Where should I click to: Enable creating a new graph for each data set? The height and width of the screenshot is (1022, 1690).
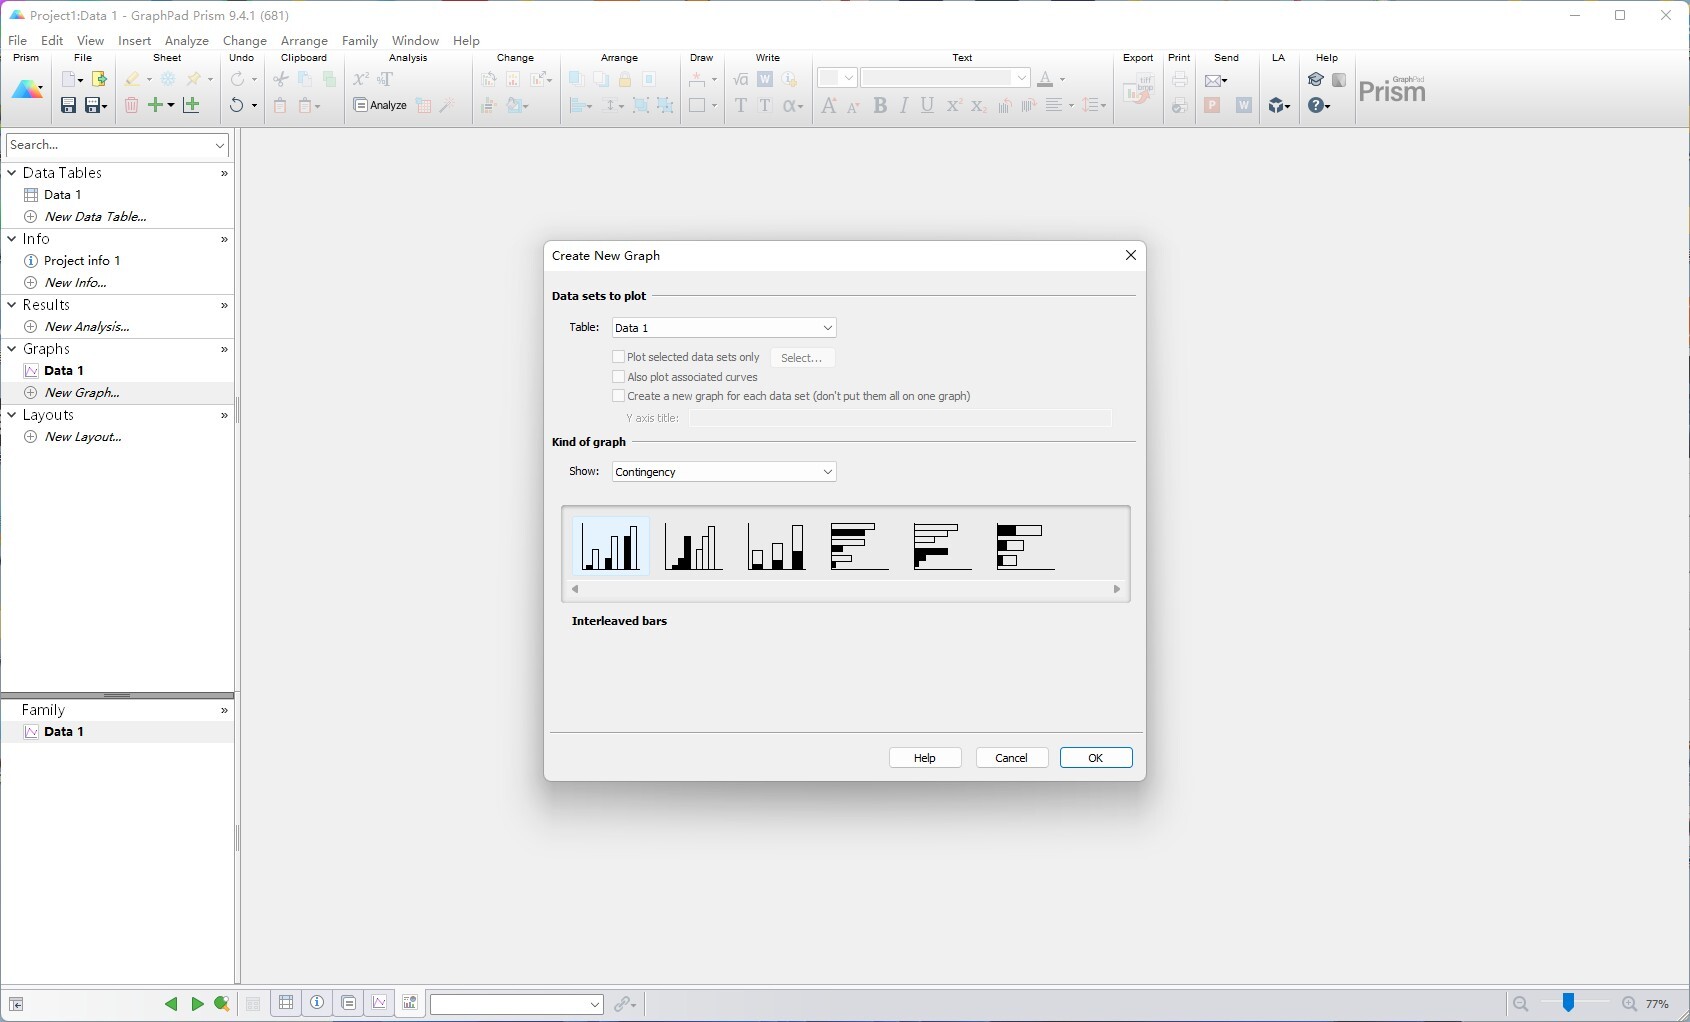click(x=618, y=395)
